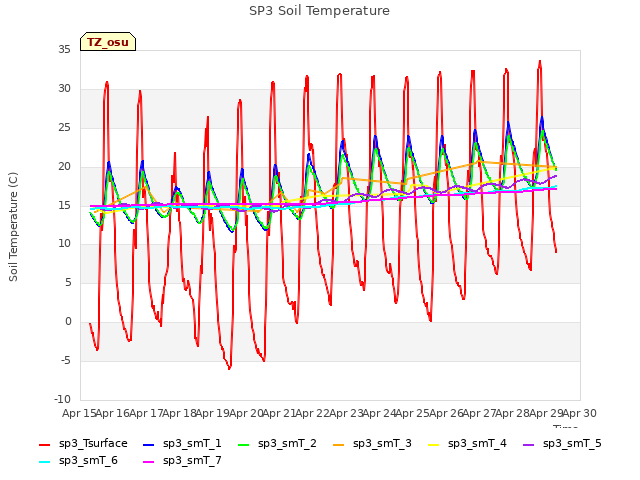The width and height of the screenshot is (640, 480).
Task: Toggle sp3_smT_7 legend entry
Action: (182, 461)
